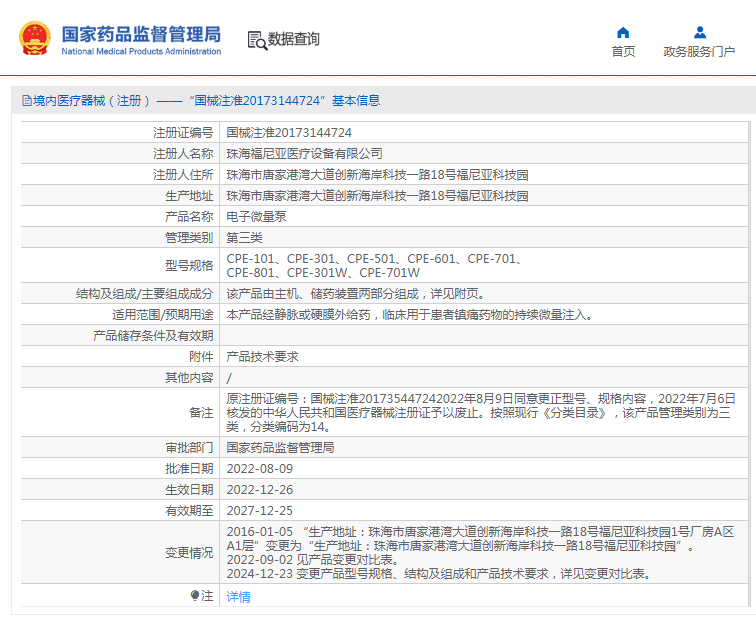Screen dimensions: 756x624
Task: Click the document icon before 境内医疗器械
Action: coord(27,101)
